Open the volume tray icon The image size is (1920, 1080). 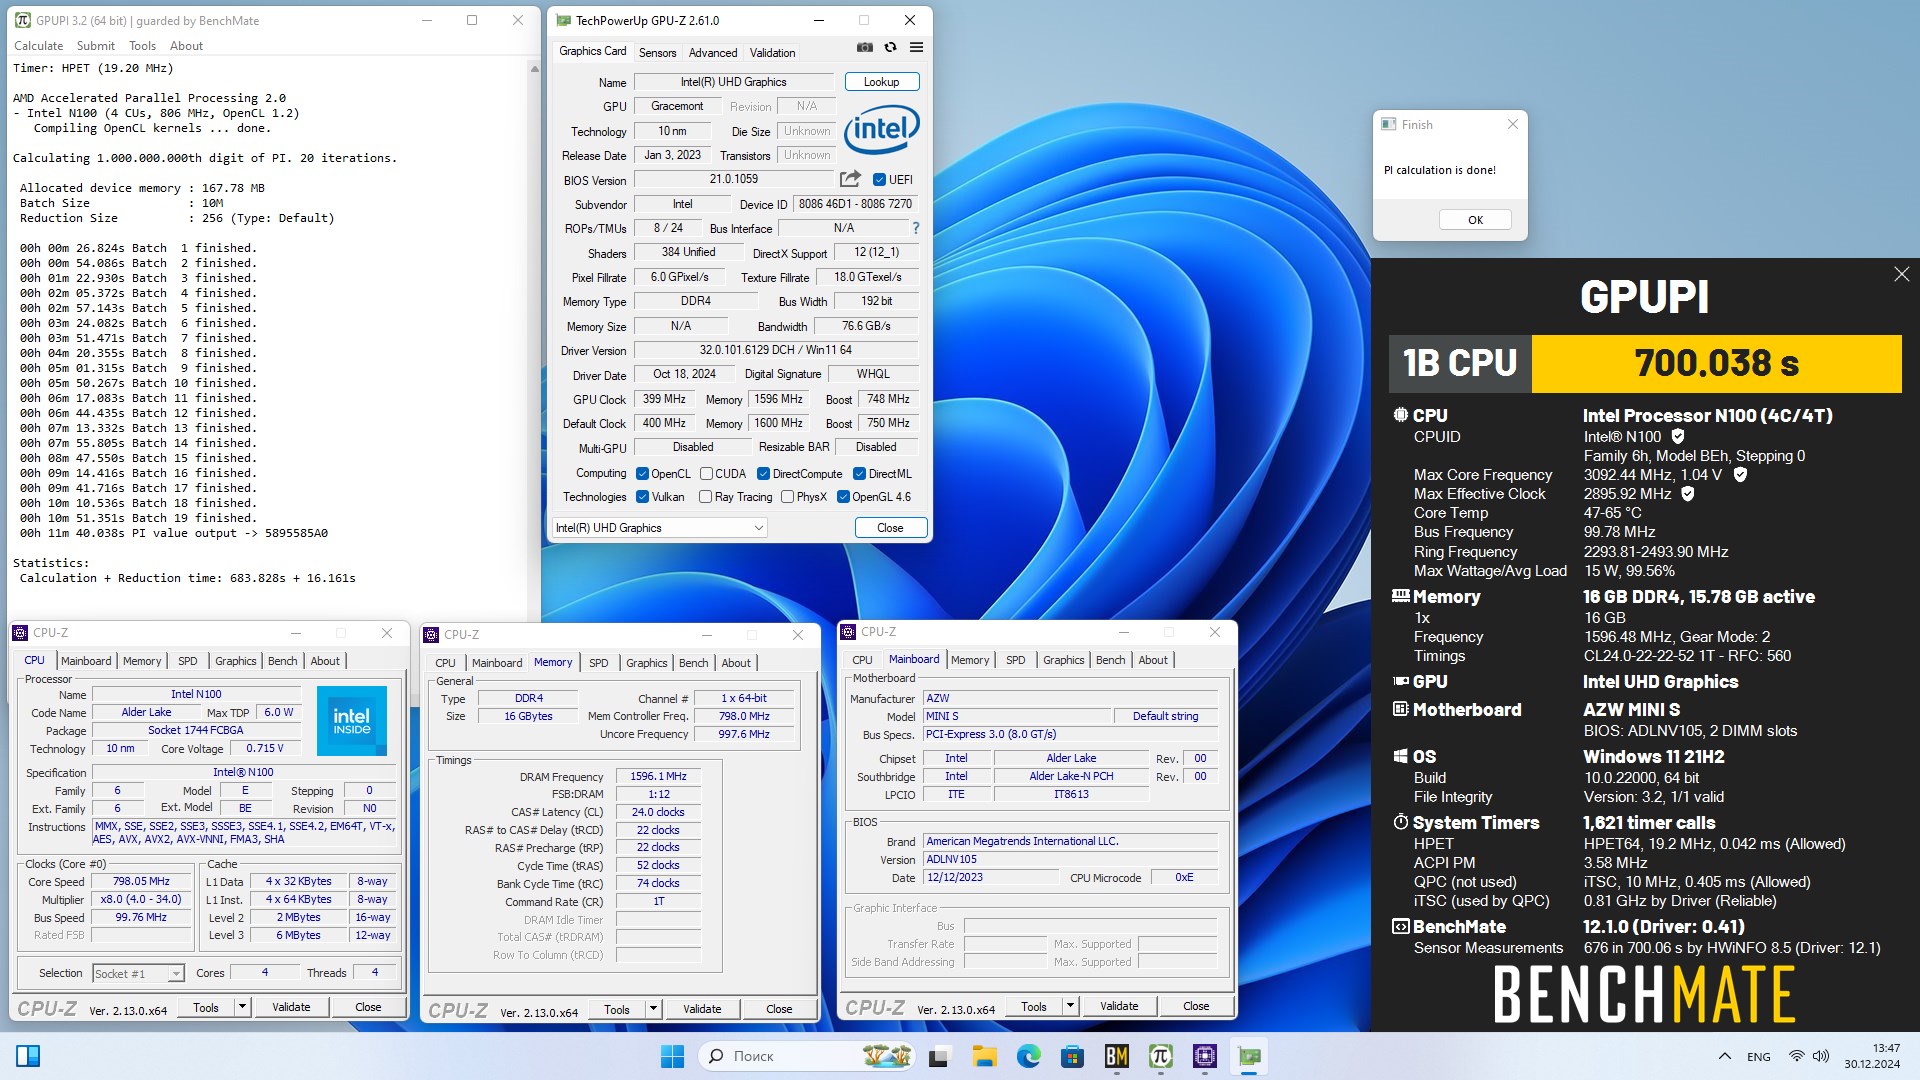(1821, 1056)
